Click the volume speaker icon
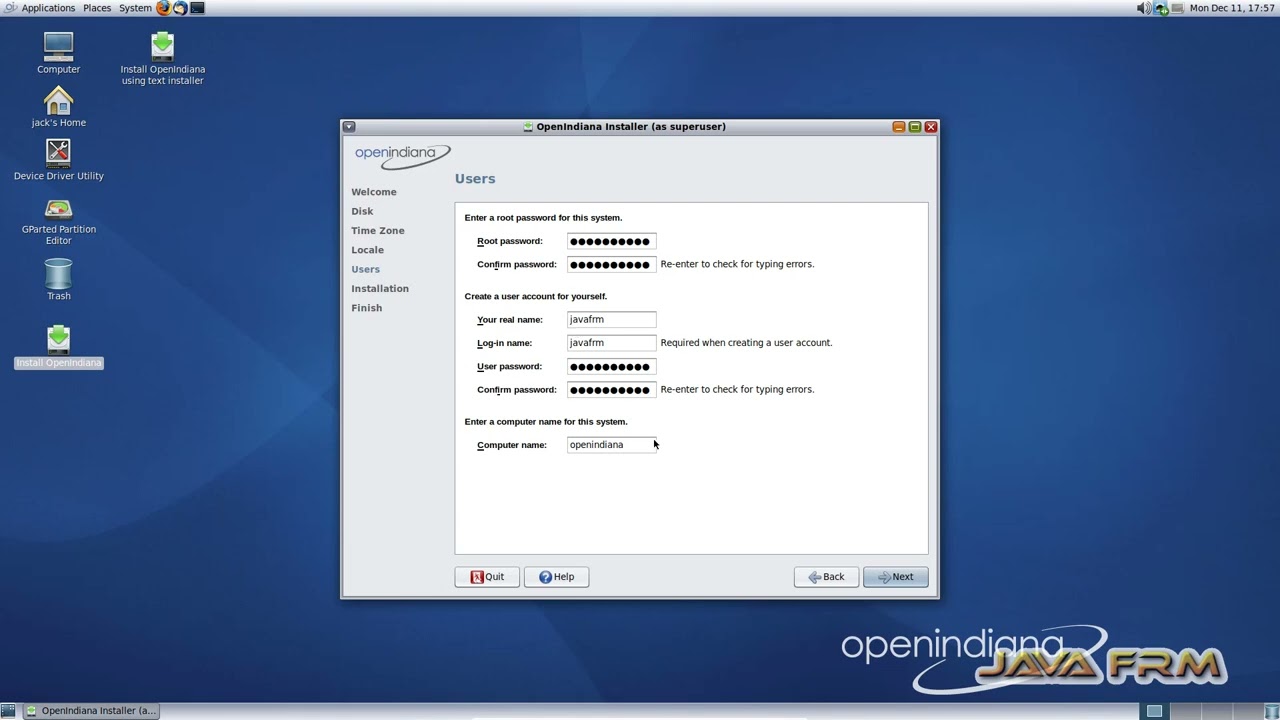The height and width of the screenshot is (720, 1280). tap(1144, 8)
